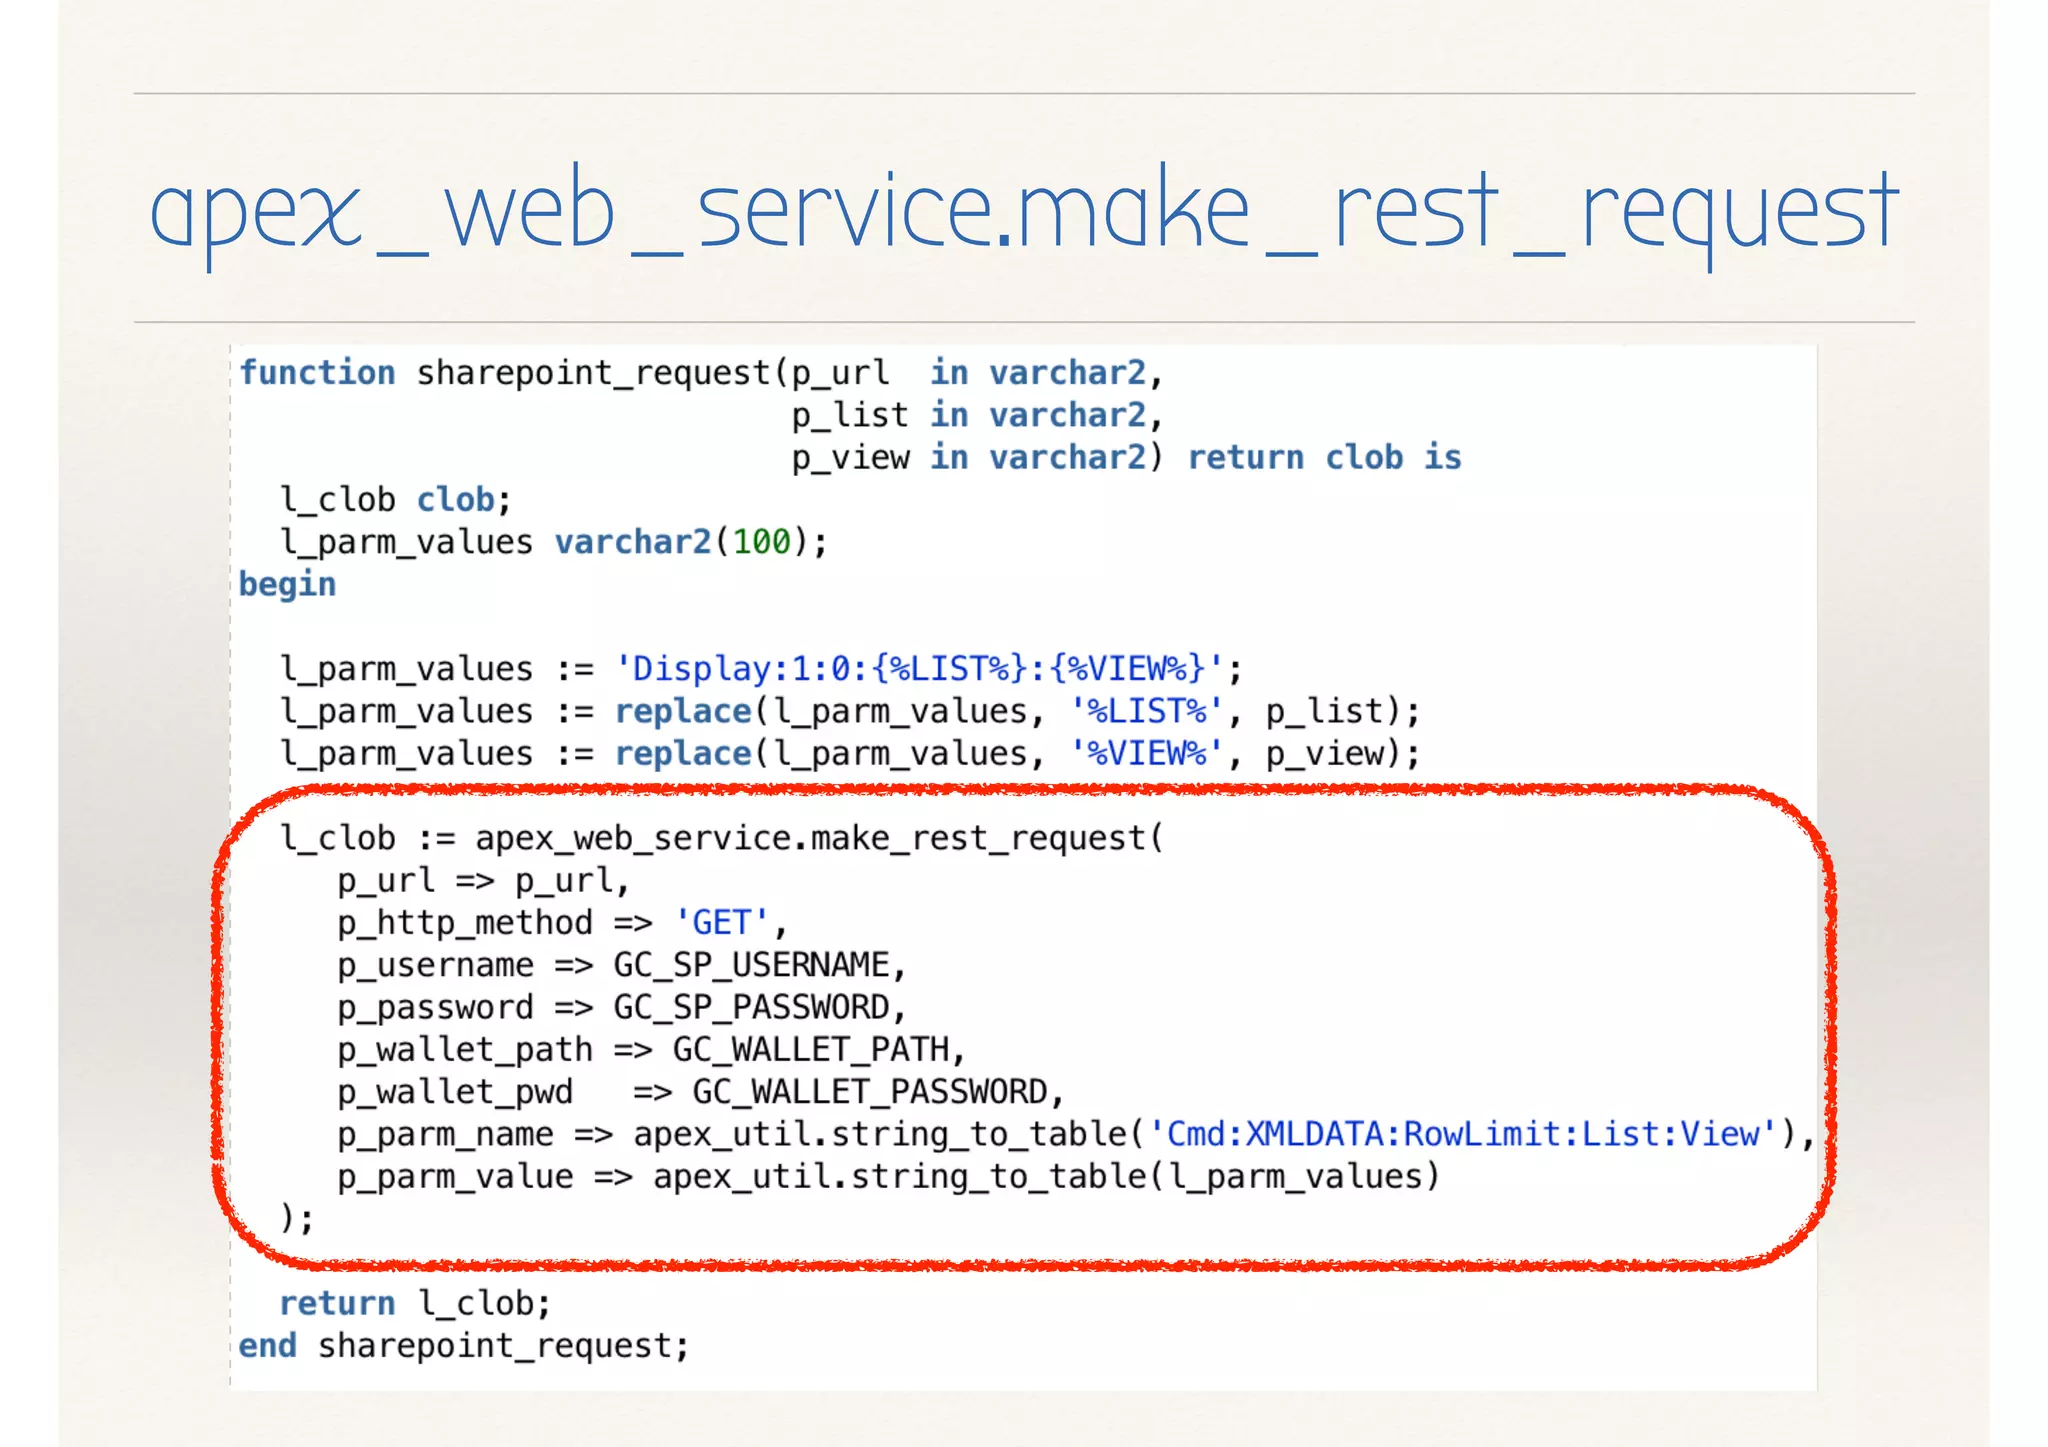Click 'l_clob := apex_web_service.make_rest_request(' line
2048x1447 pixels.
coord(722,838)
